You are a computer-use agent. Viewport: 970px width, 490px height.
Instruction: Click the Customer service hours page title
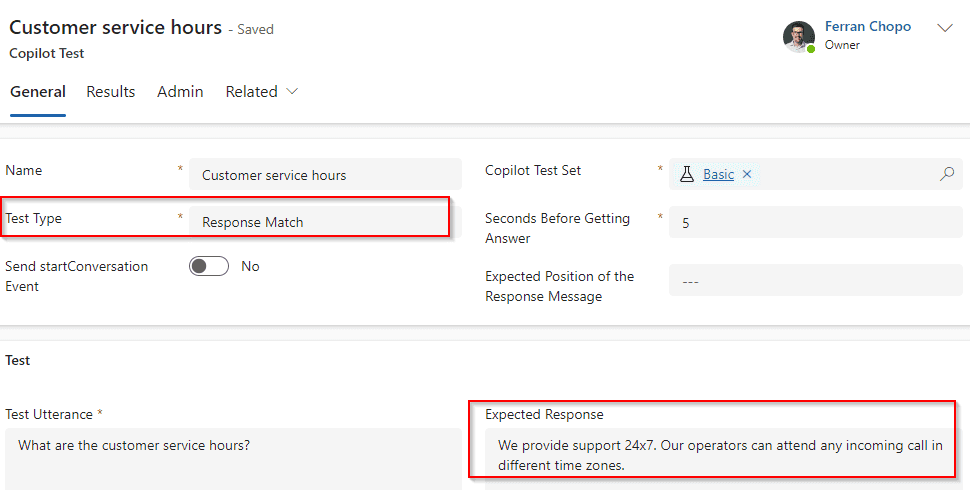(x=116, y=27)
